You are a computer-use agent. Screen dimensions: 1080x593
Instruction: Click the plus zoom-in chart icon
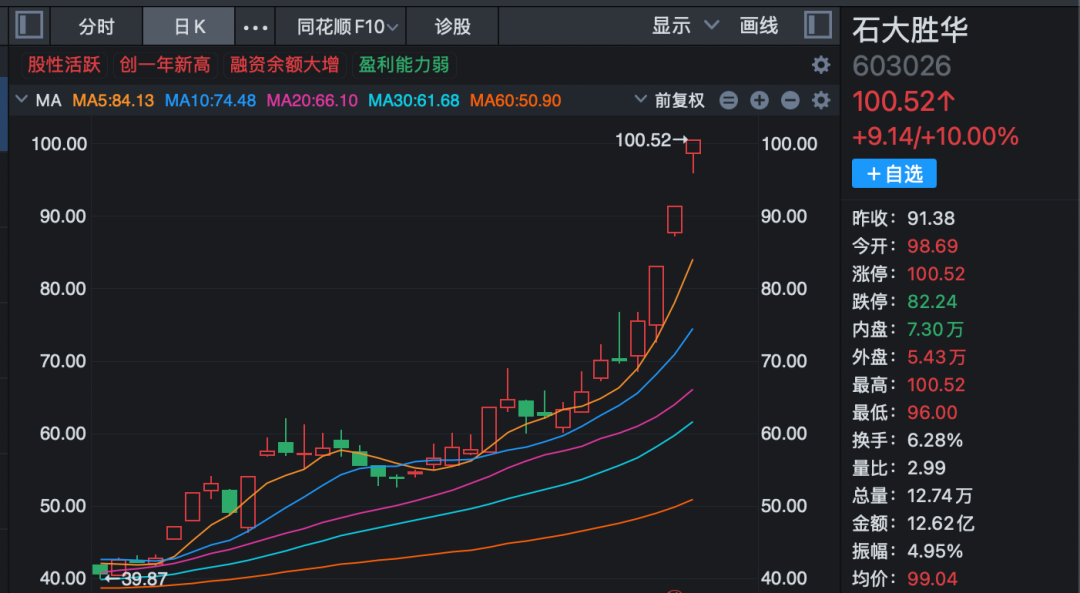(759, 100)
